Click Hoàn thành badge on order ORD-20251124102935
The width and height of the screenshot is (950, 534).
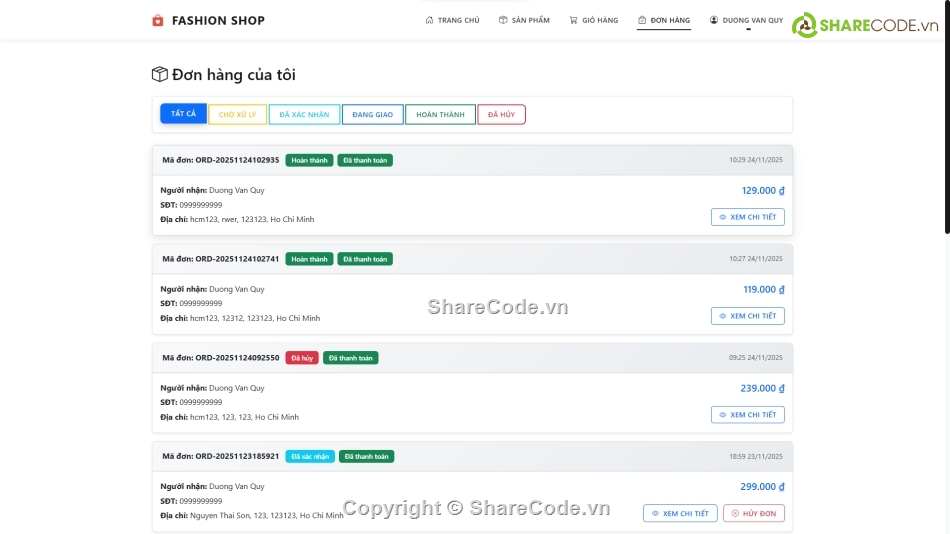[309, 160]
